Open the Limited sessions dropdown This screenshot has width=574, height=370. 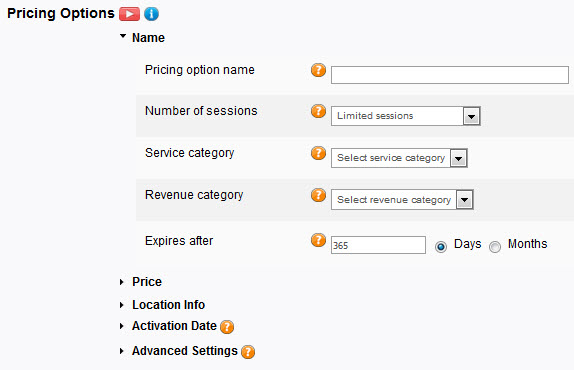pyautogui.click(x=406, y=116)
